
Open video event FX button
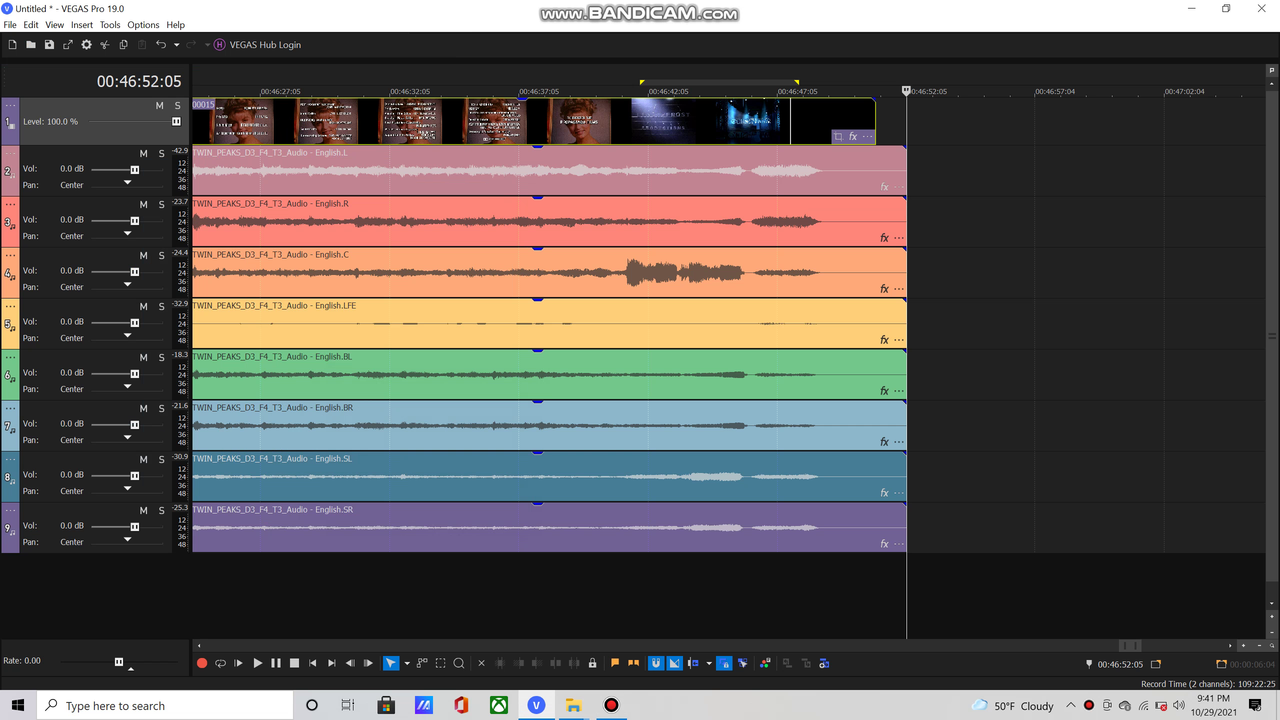pyautogui.click(x=853, y=137)
